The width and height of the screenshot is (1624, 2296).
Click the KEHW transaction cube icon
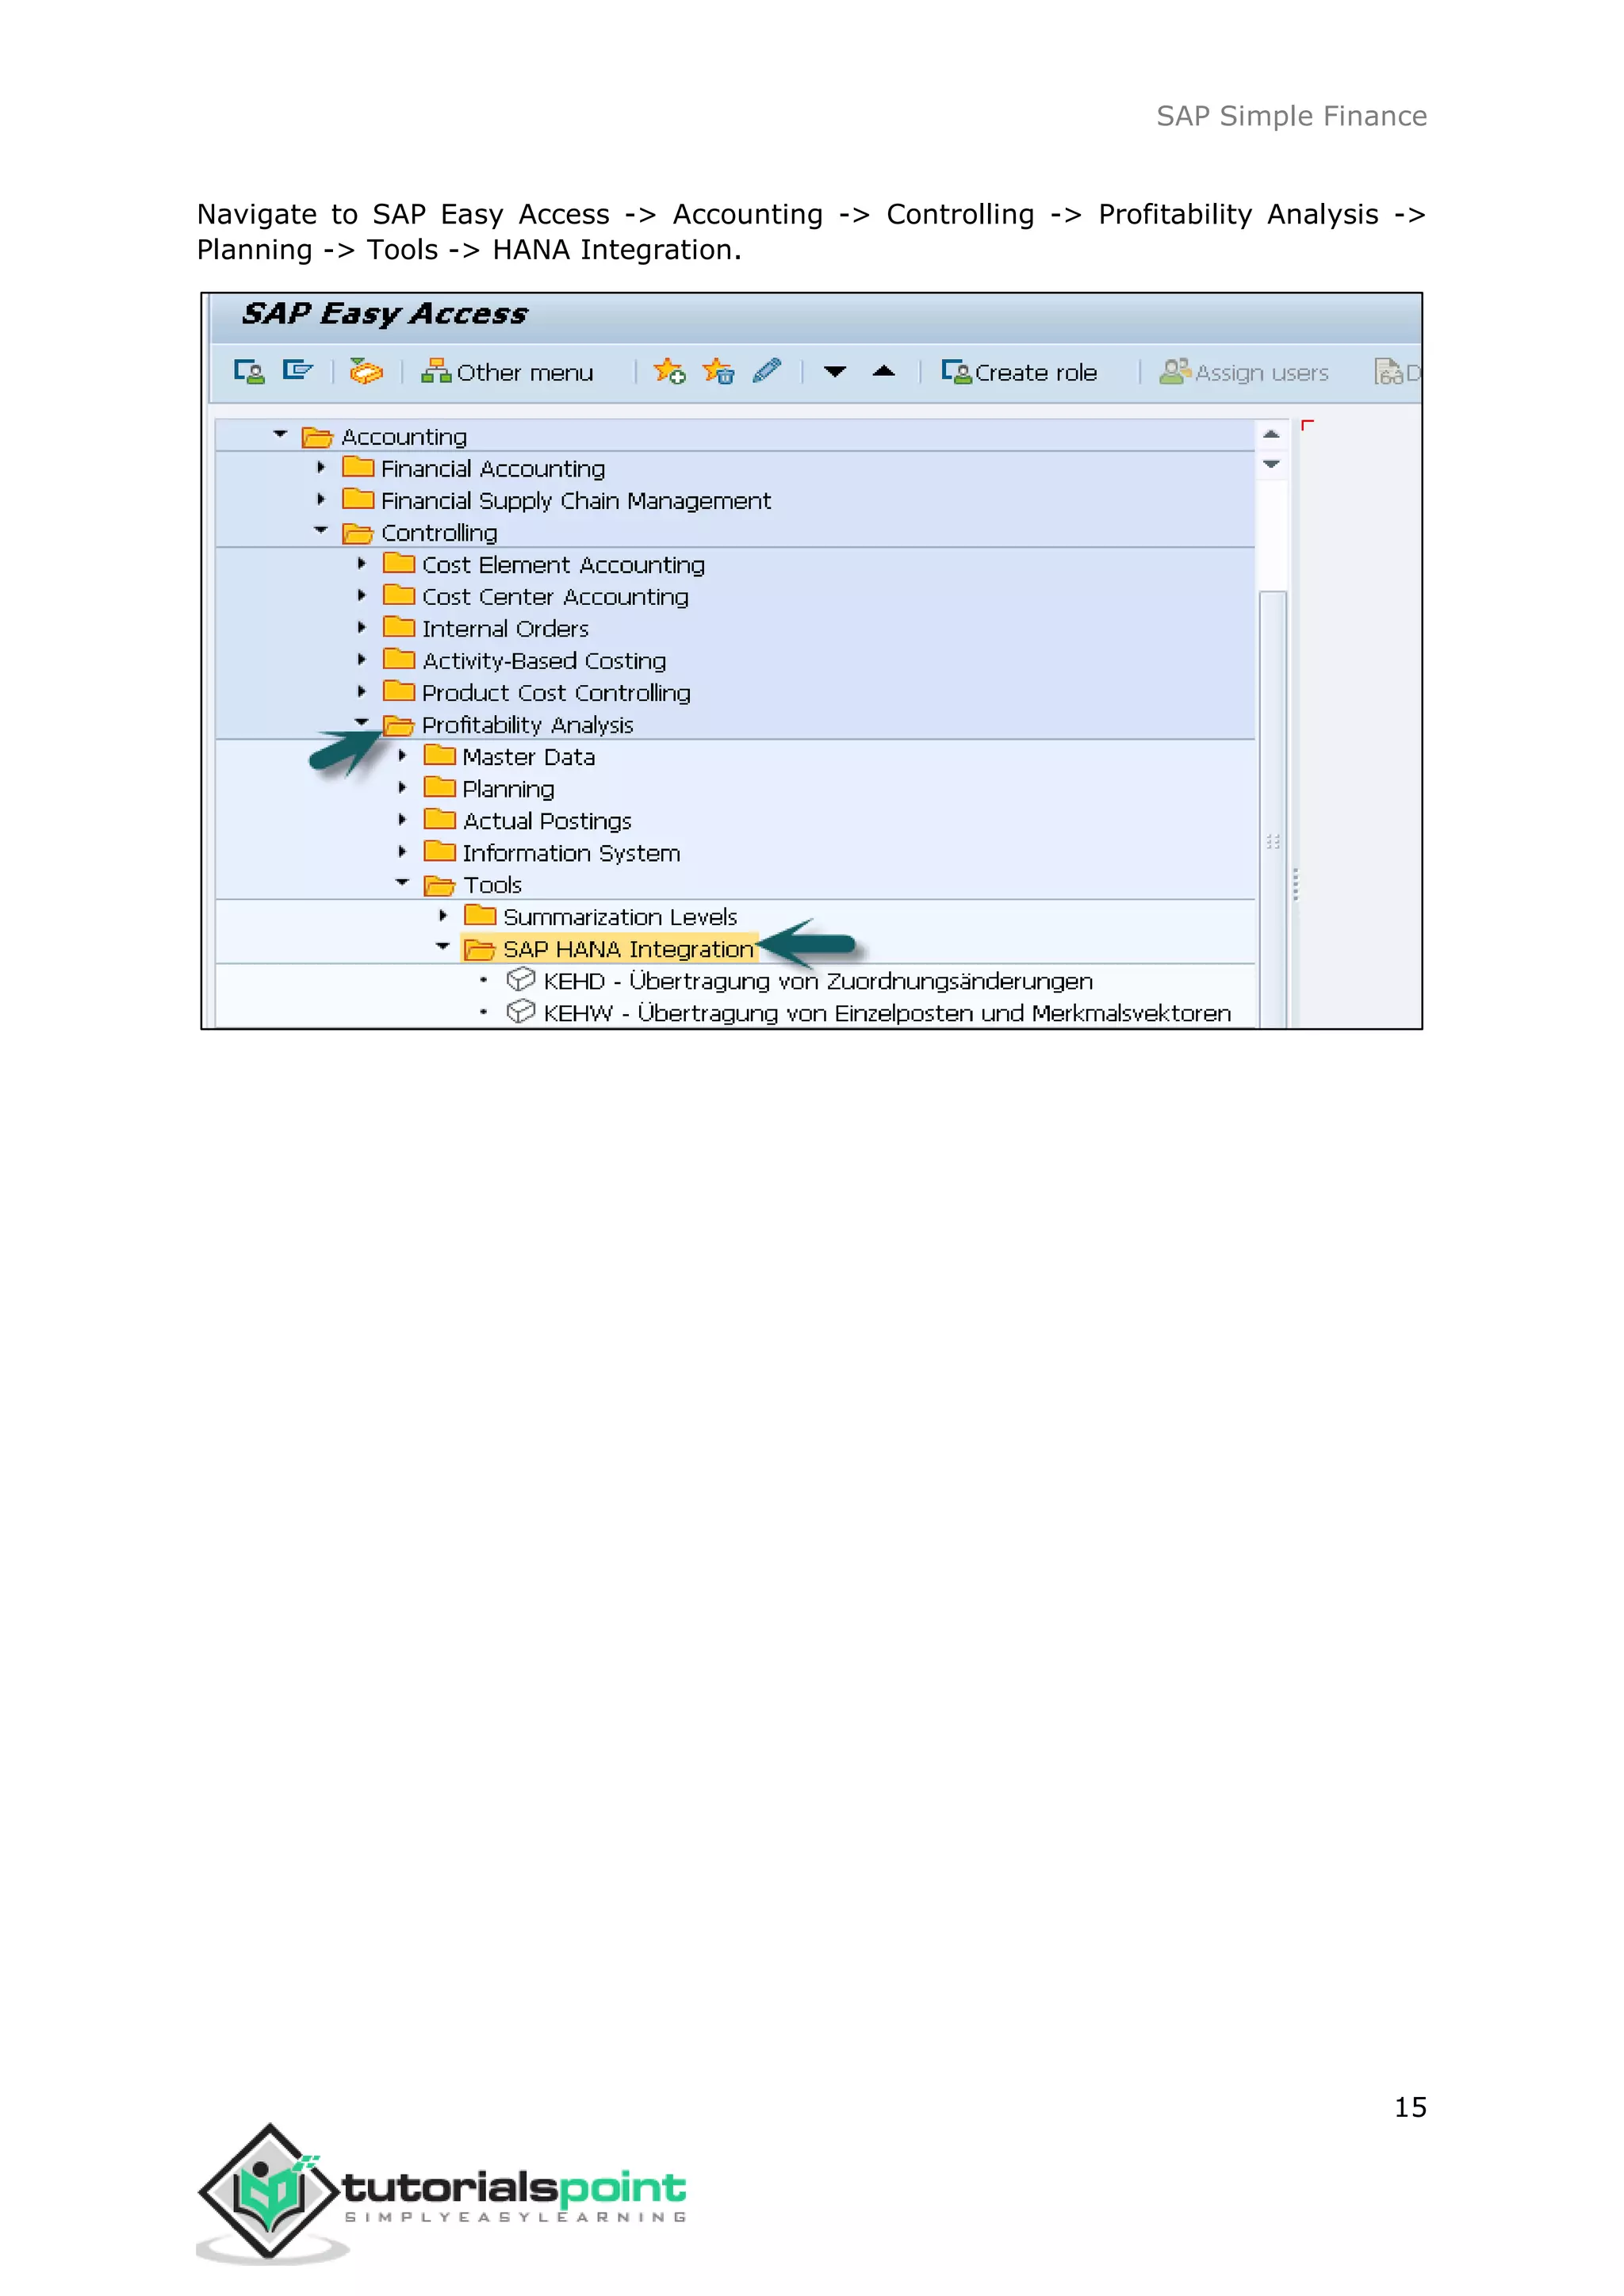pos(520,1011)
